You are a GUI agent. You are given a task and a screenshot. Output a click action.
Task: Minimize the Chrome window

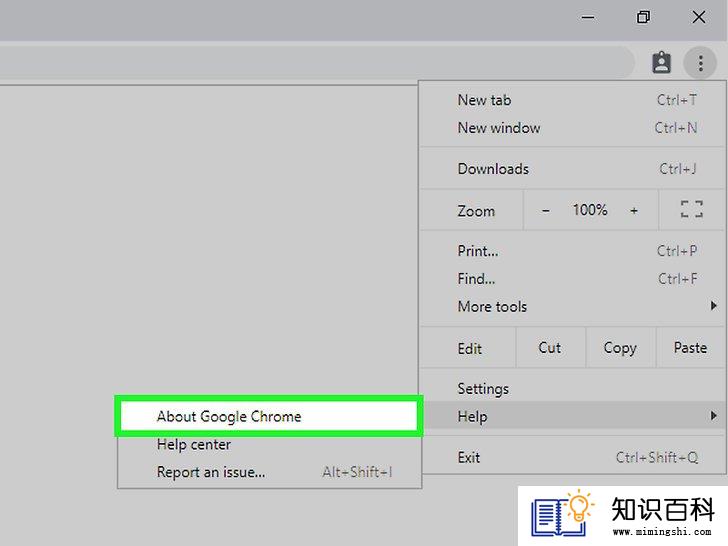[588, 18]
